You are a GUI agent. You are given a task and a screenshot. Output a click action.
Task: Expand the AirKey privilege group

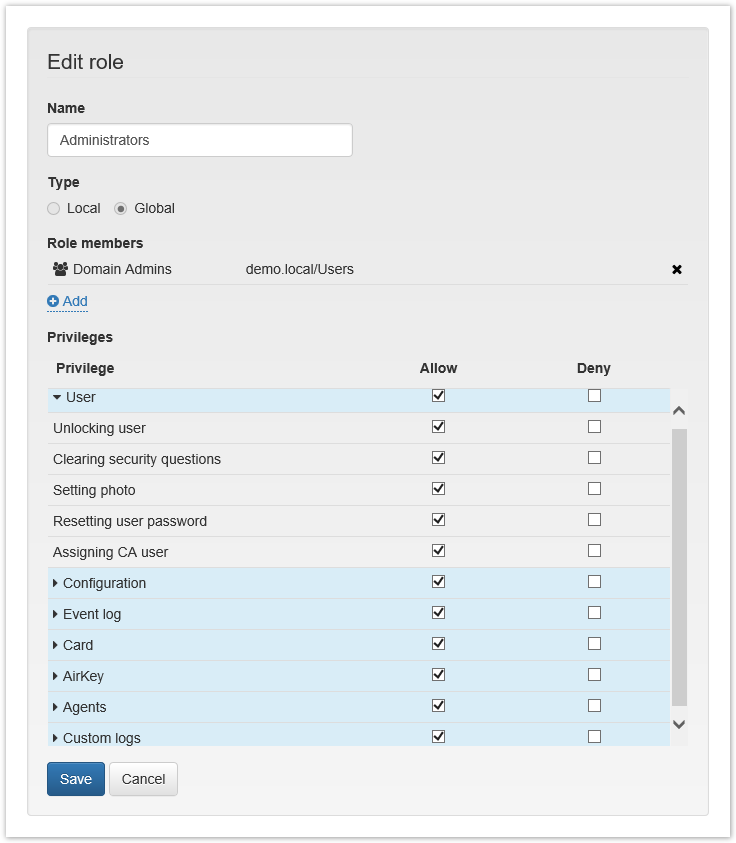coord(56,676)
